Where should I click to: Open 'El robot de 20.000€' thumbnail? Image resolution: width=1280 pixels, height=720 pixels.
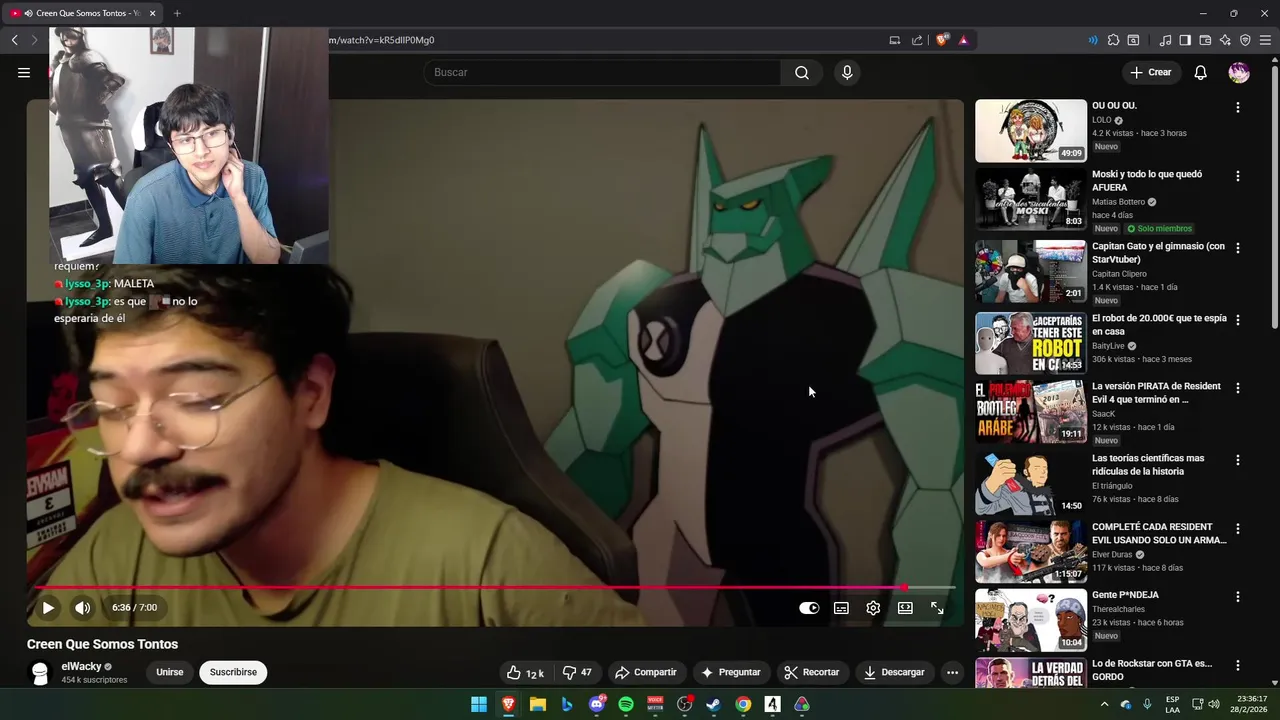click(x=1031, y=343)
